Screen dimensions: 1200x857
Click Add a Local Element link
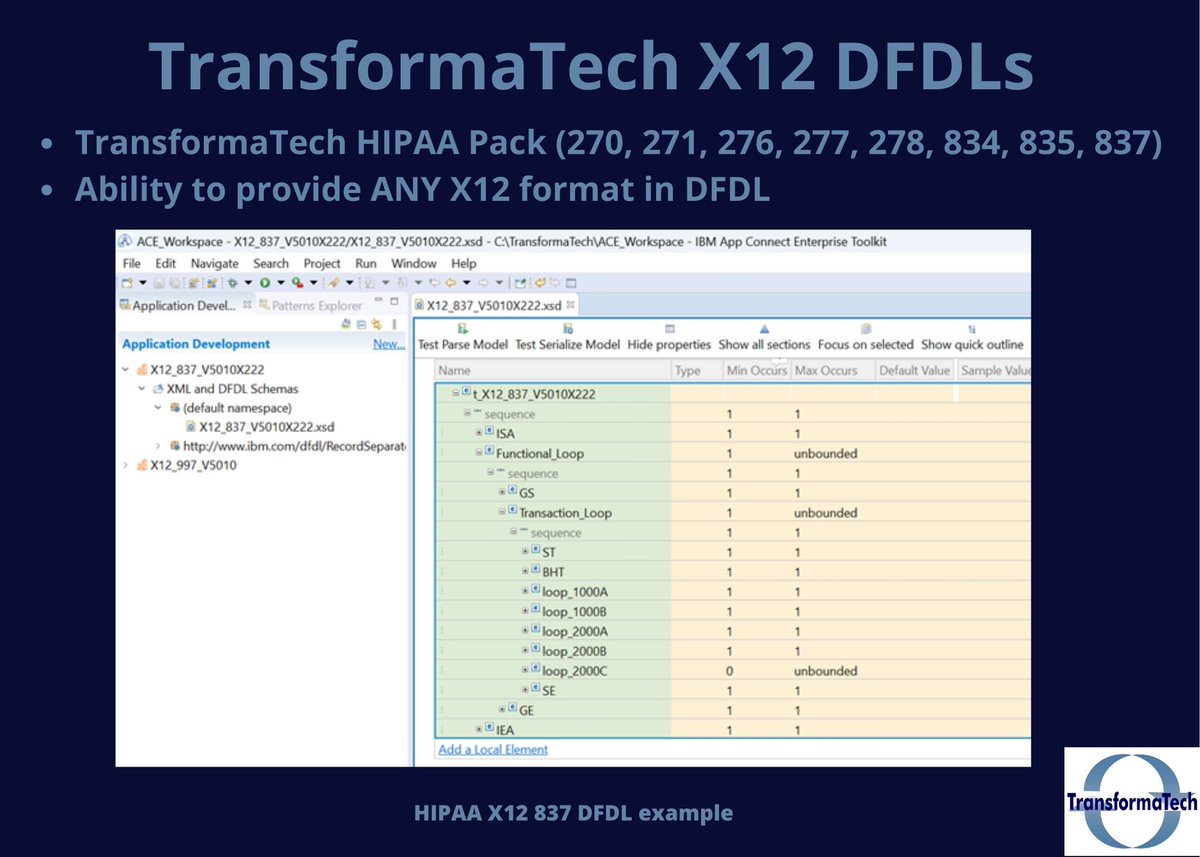pos(493,749)
